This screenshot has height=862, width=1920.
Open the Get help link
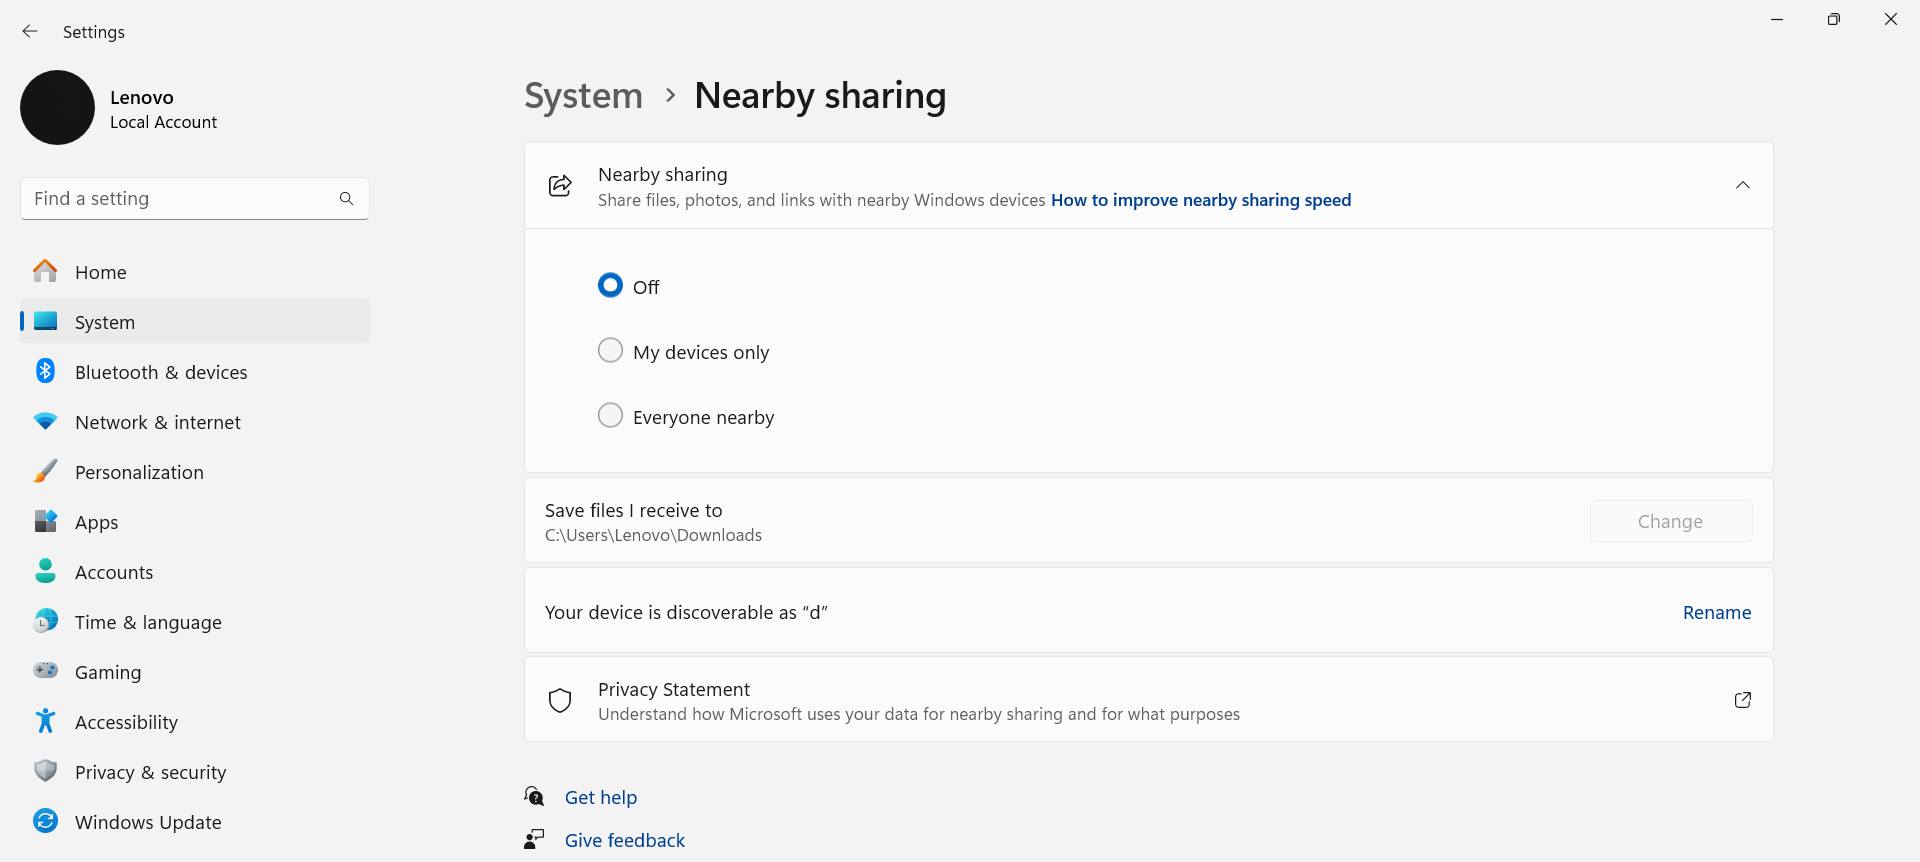(x=601, y=797)
